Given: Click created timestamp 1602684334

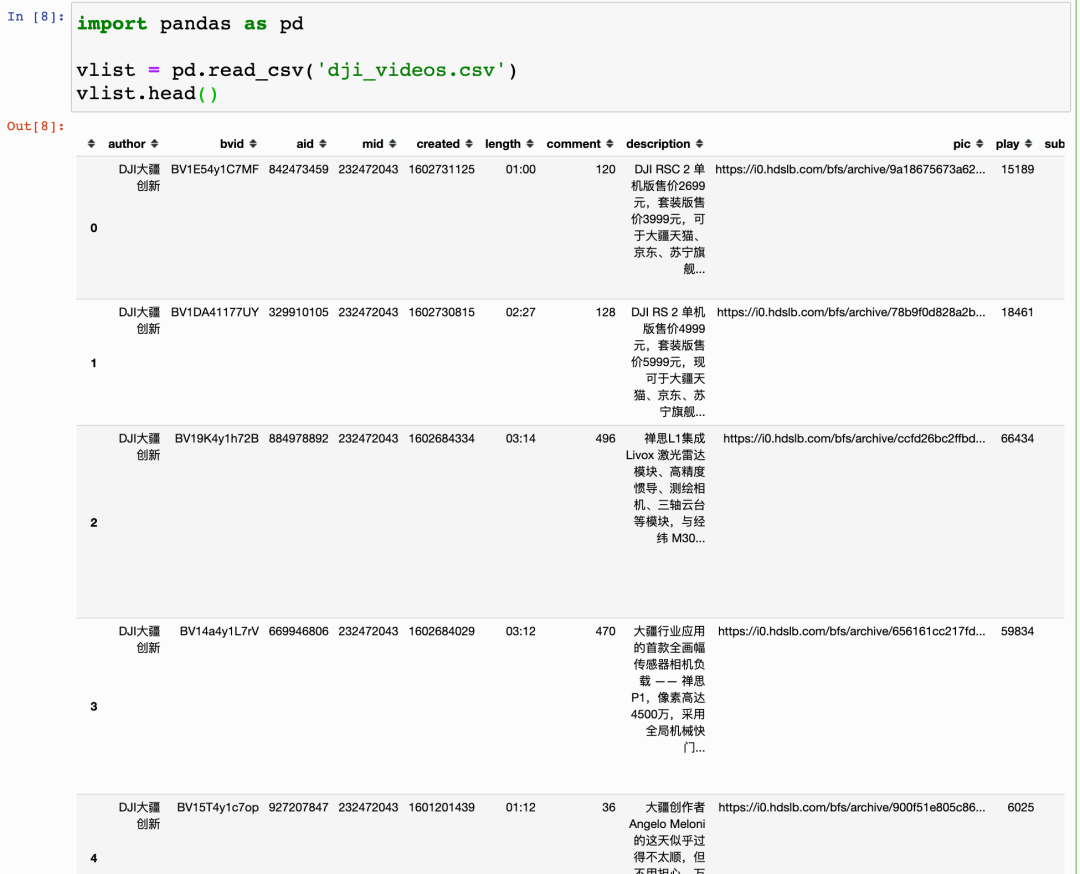Looking at the screenshot, I should coord(442,439).
